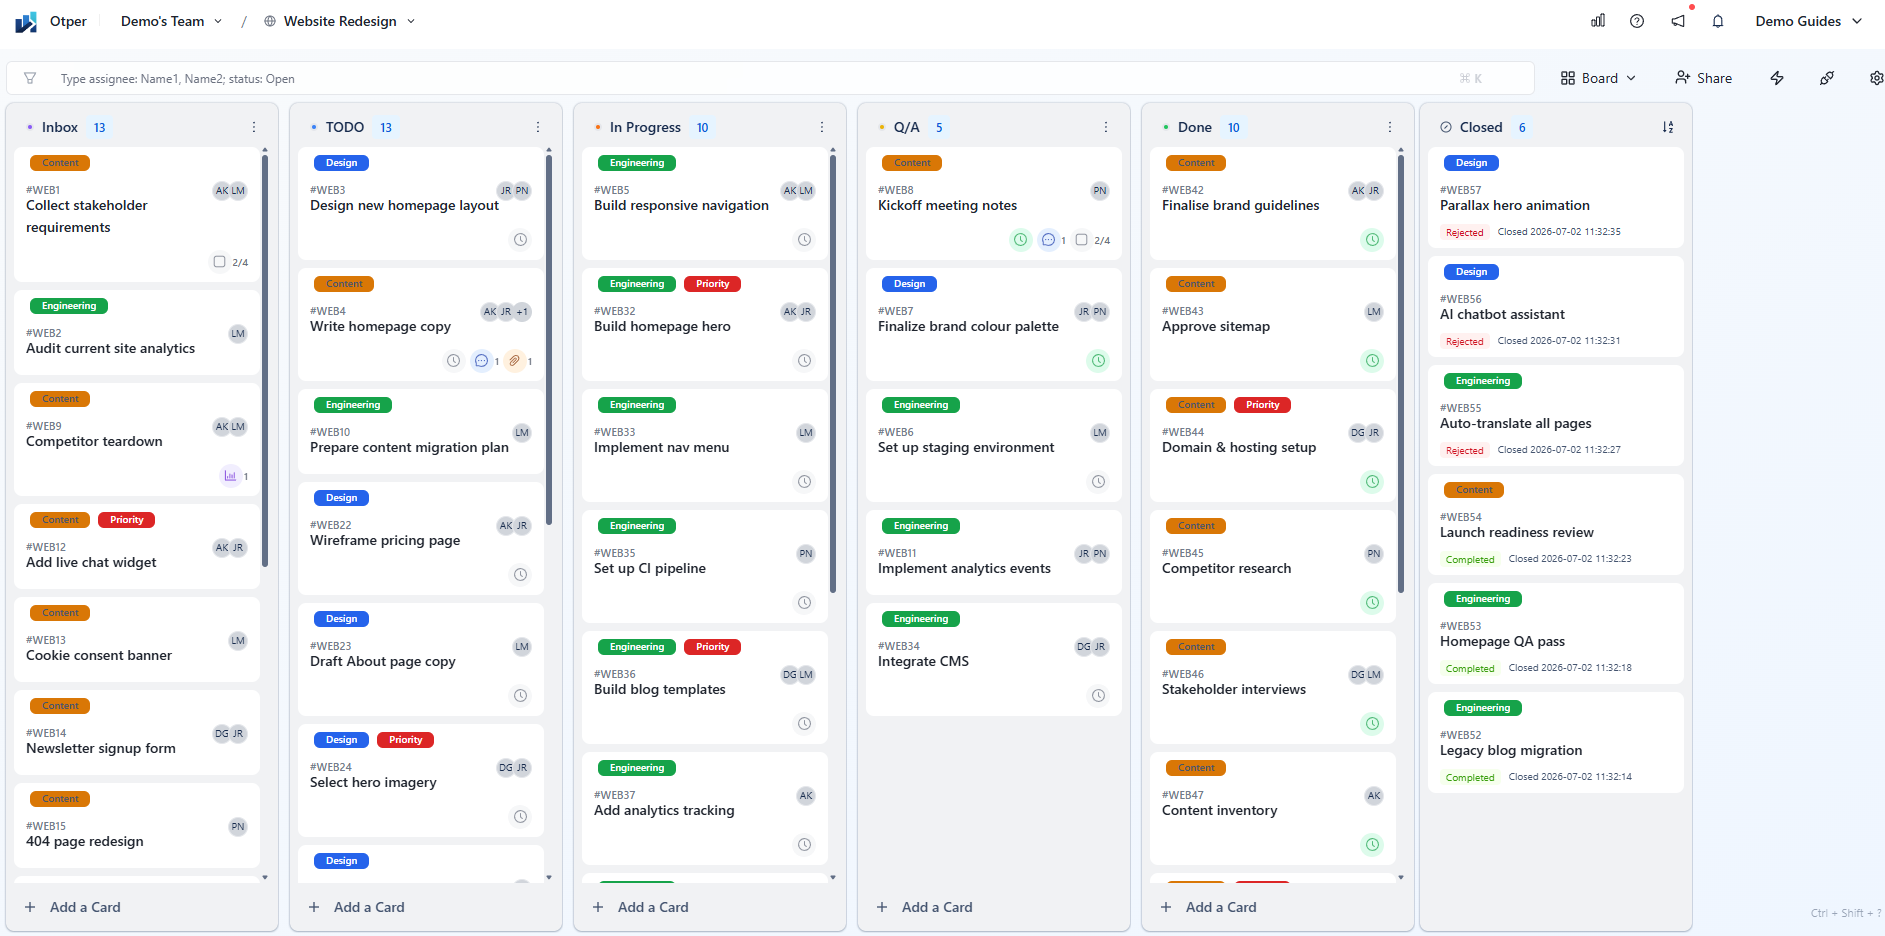
Task: Open the notifications bell
Action: coord(1718,21)
